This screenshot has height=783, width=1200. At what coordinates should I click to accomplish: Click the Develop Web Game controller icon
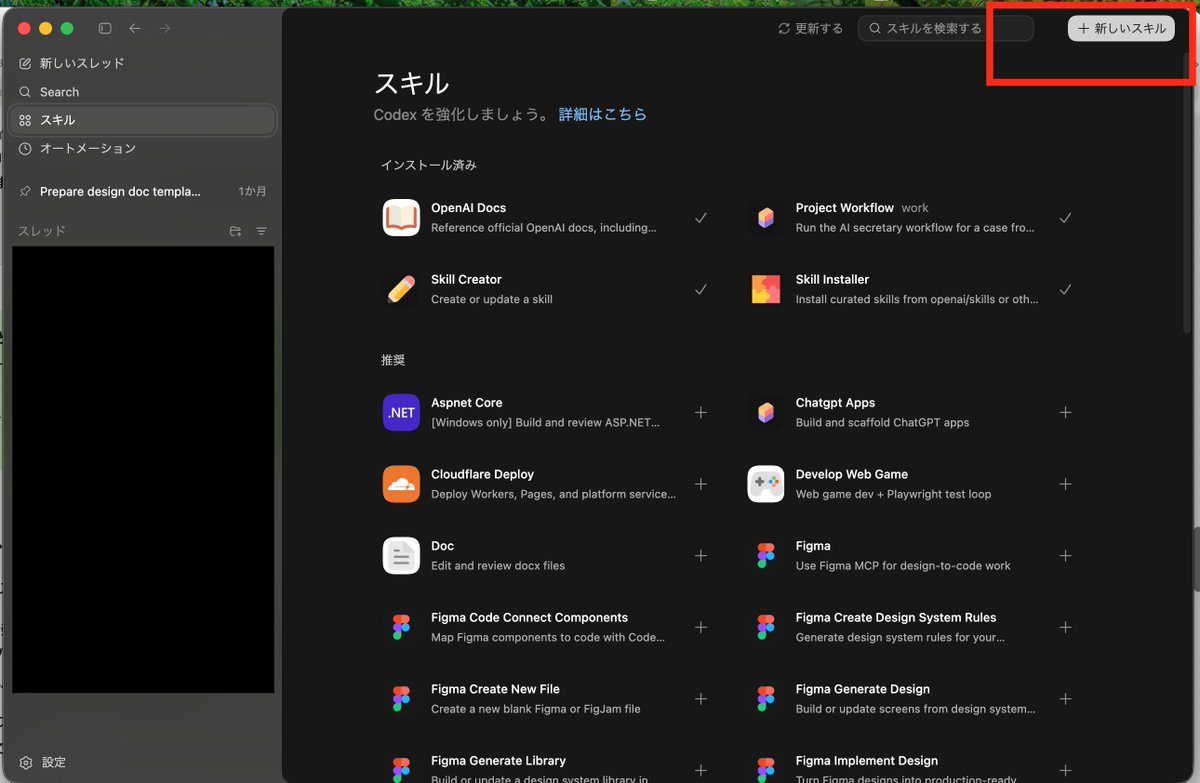click(x=766, y=484)
